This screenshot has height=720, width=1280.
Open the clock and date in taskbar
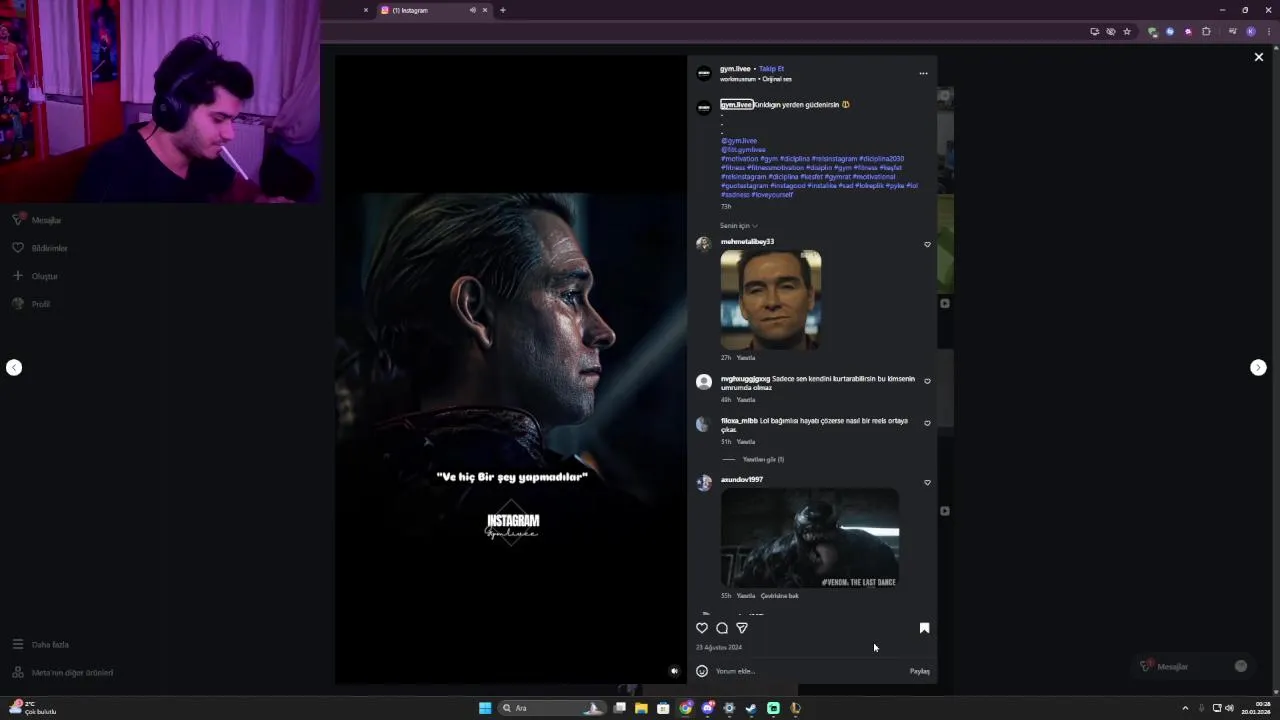pos(1256,708)
